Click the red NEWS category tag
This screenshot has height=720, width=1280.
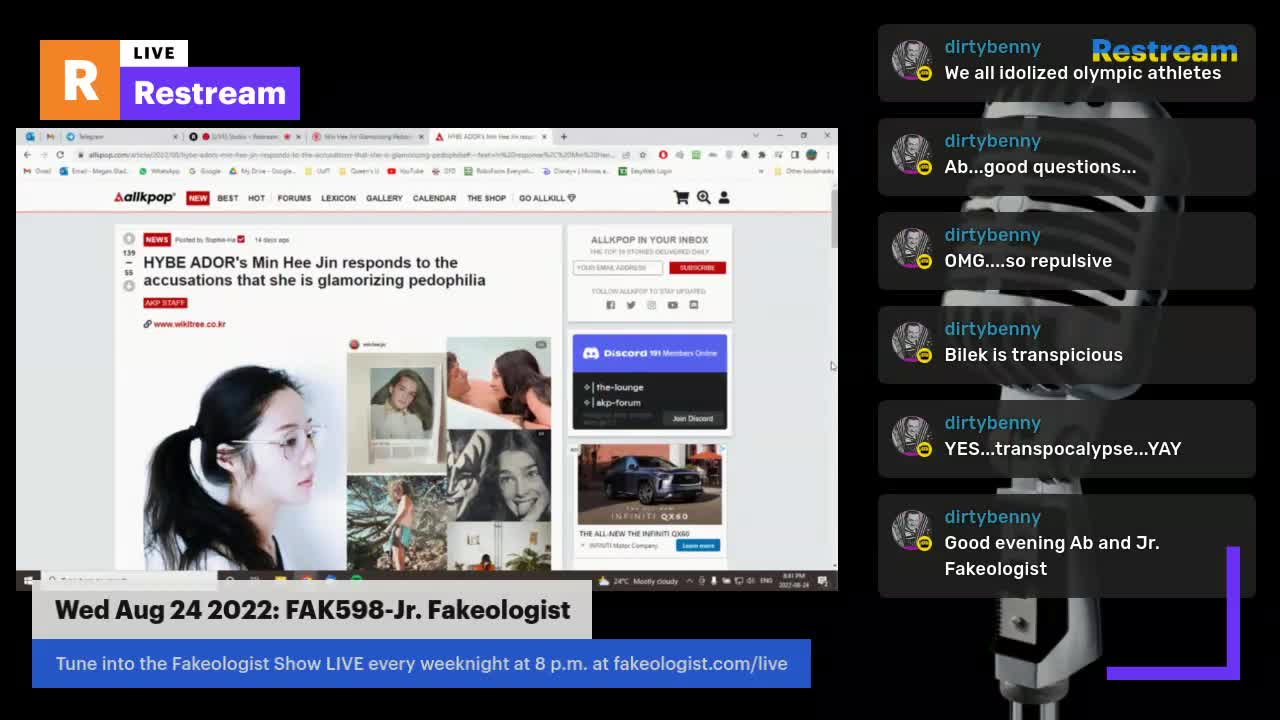[157, 240]
